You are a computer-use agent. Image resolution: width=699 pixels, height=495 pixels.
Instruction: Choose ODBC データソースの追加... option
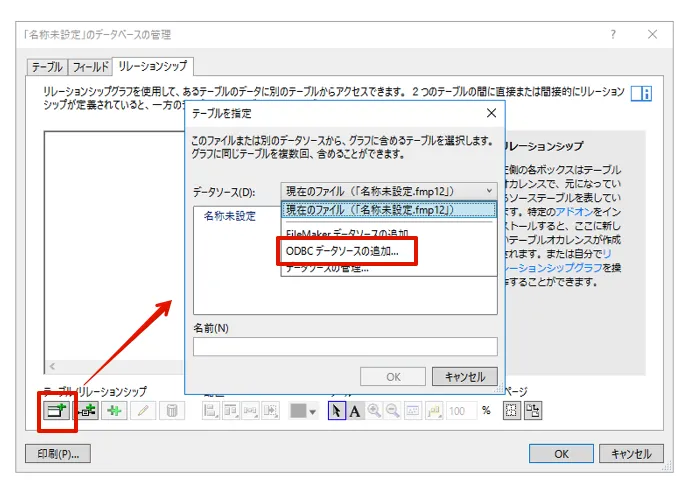tap(342, 251)
